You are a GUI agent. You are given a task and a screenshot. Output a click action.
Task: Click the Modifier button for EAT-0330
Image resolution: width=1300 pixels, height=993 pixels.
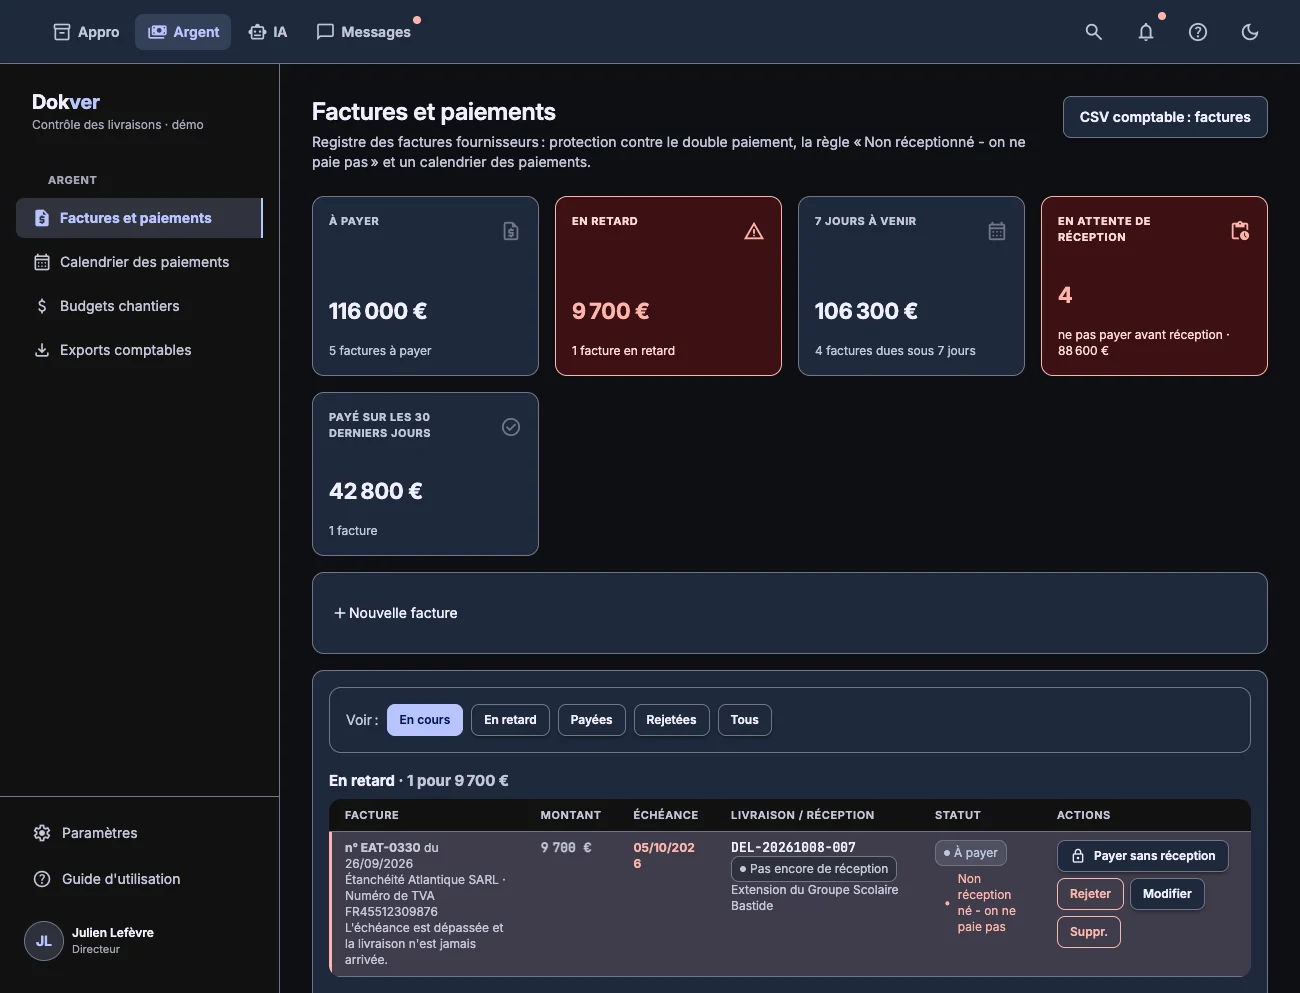(1167, 894)
